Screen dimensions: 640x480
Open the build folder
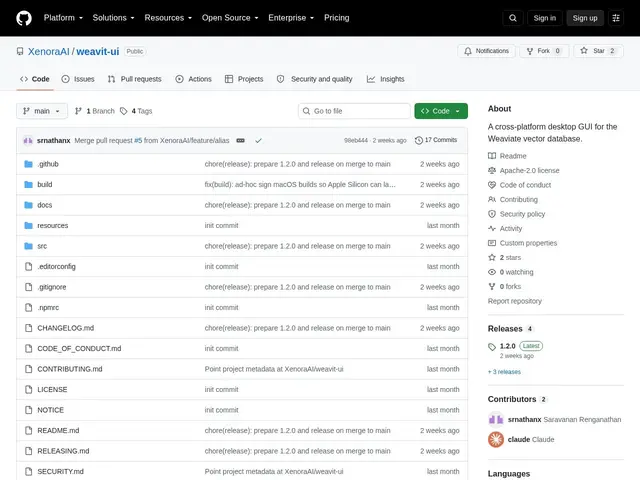click(44, 184)
